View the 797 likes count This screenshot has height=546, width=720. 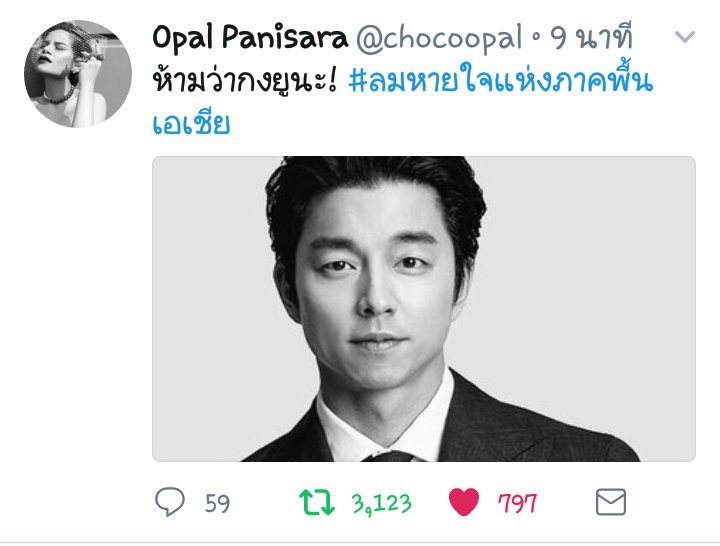click(518, 503)
